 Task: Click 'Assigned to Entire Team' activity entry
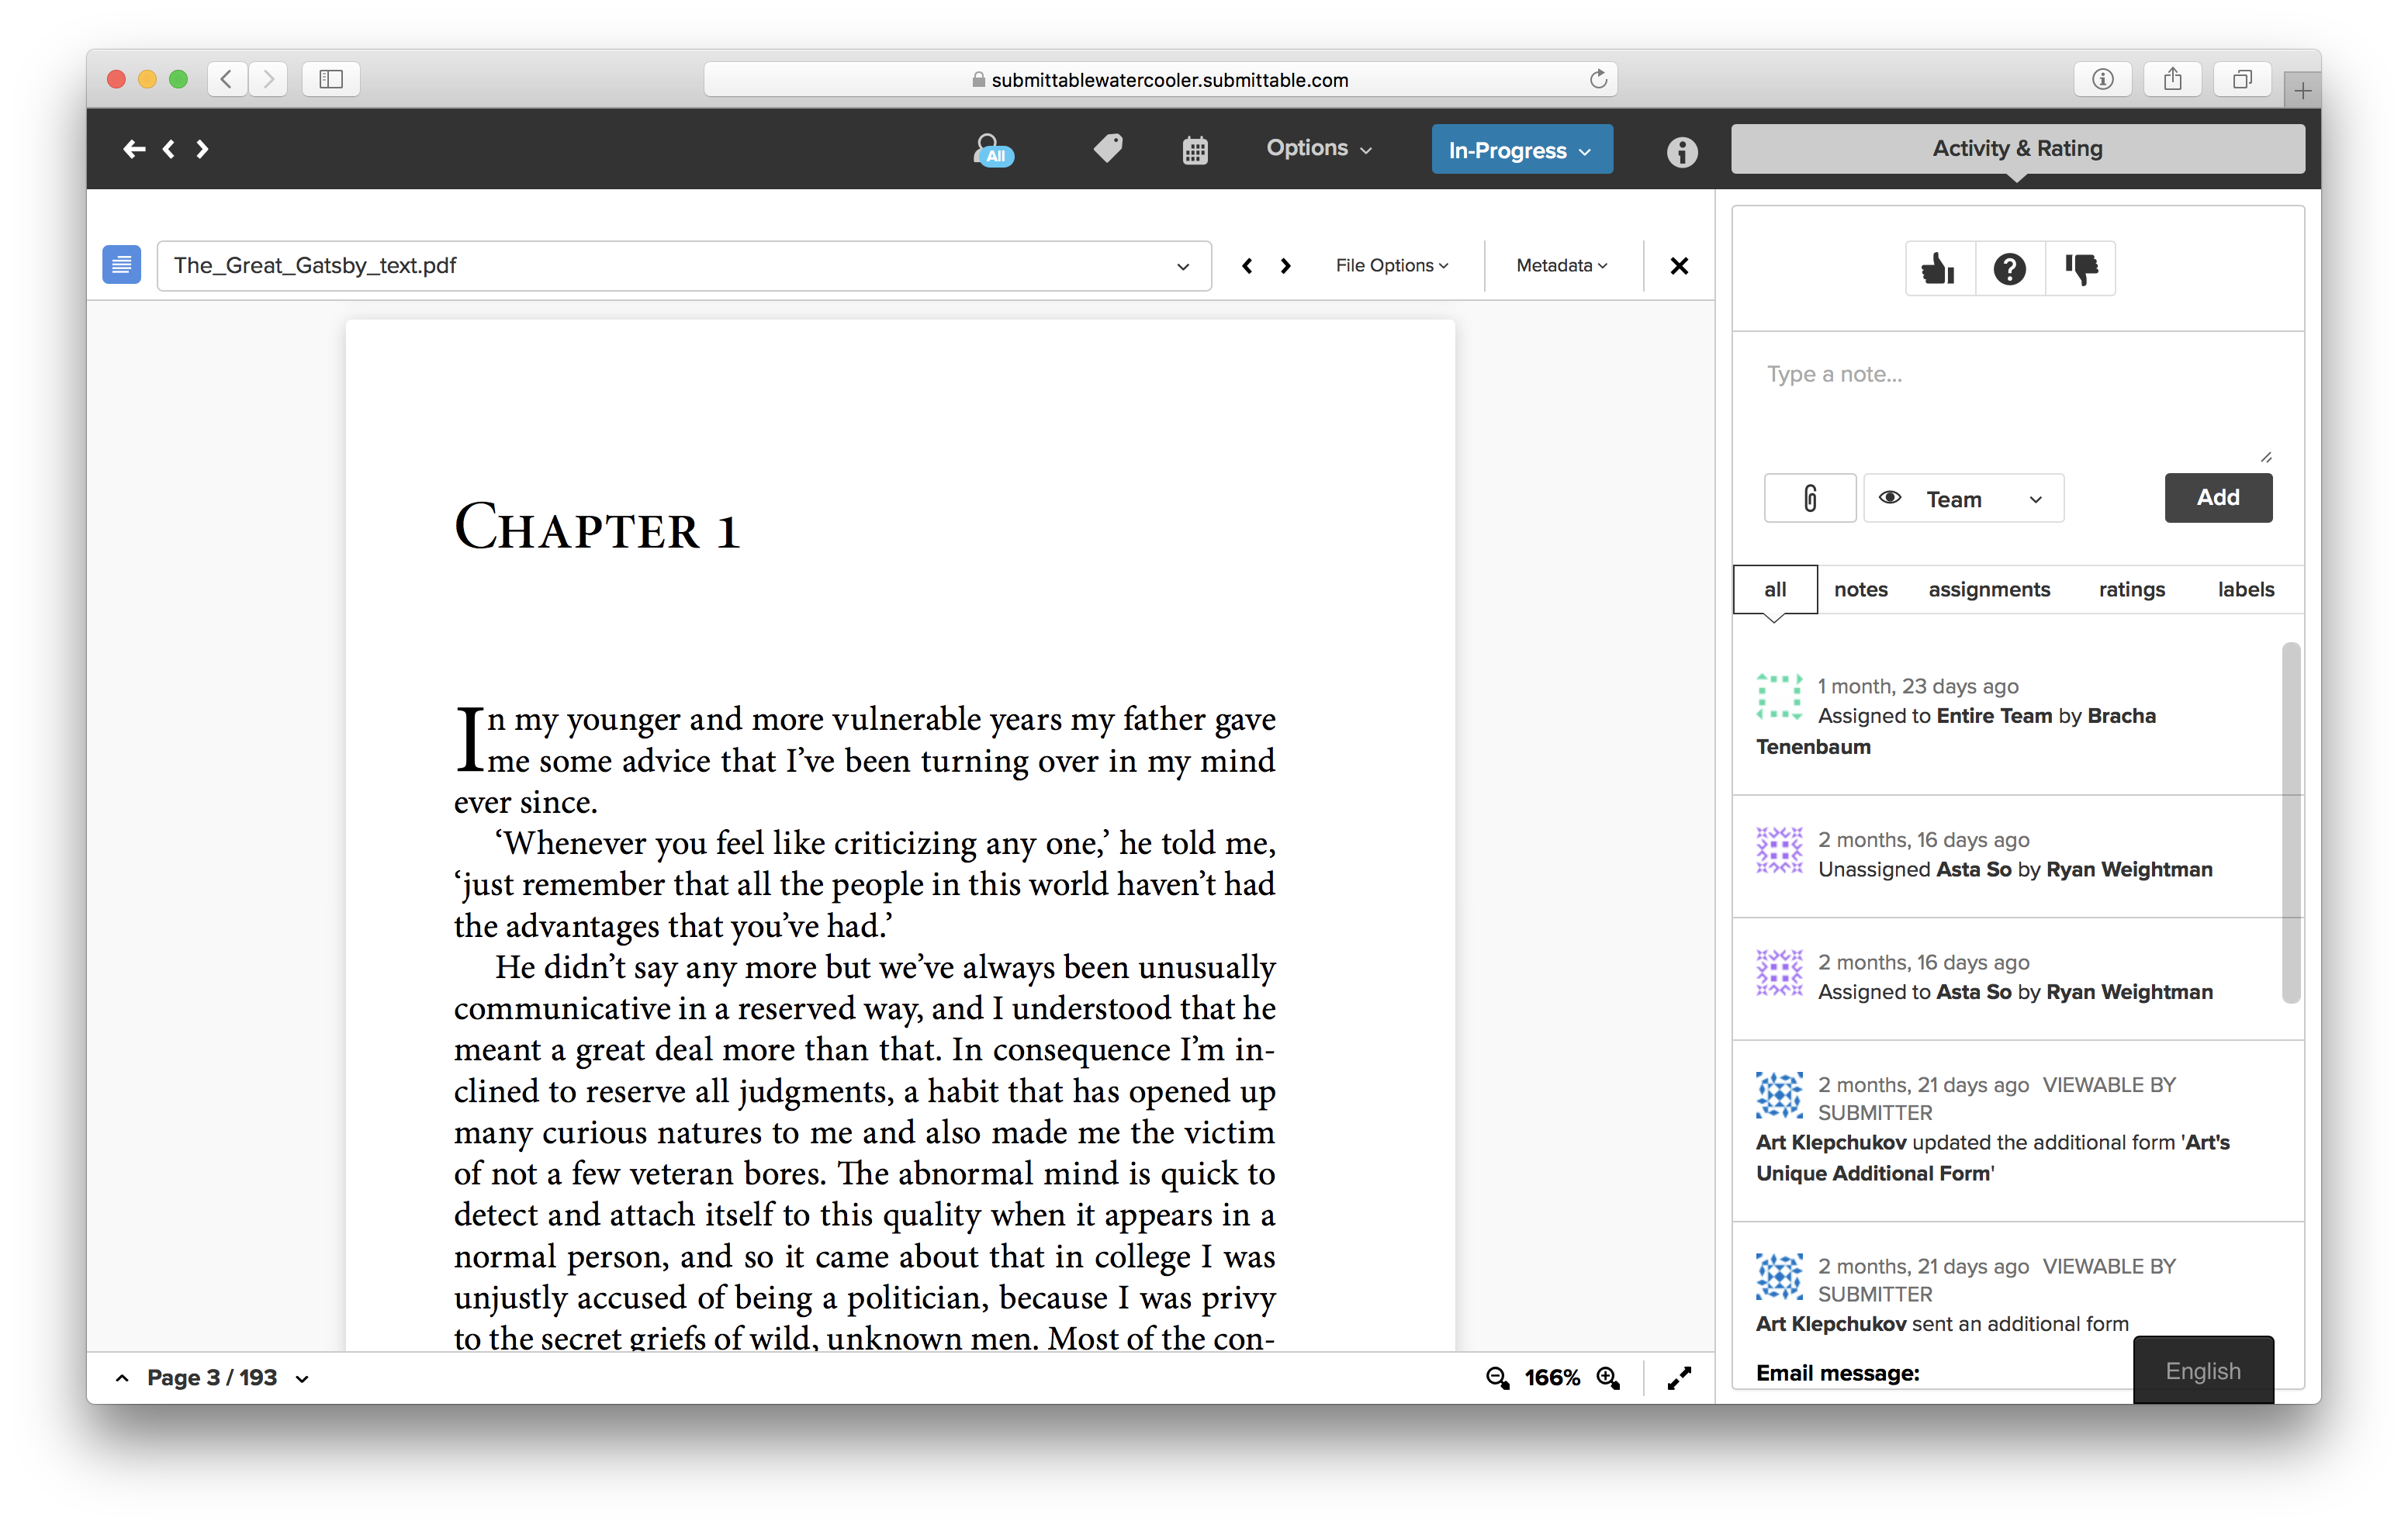coord(2017,716)
